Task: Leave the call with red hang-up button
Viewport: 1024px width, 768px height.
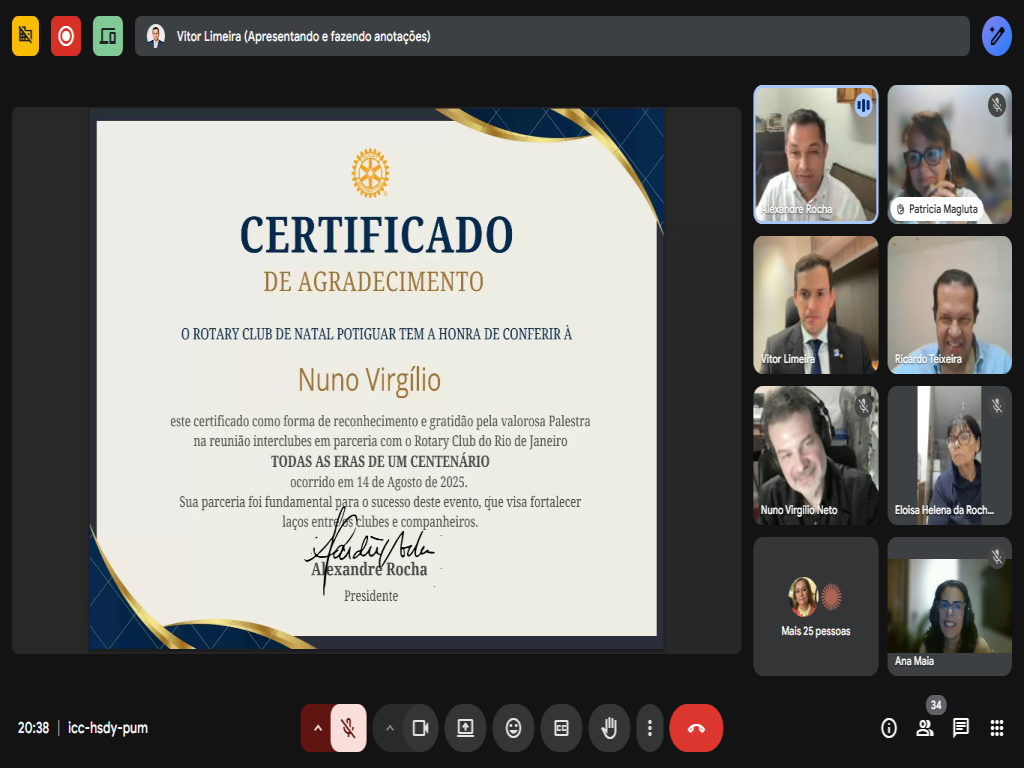Action: tap(696, 728)
